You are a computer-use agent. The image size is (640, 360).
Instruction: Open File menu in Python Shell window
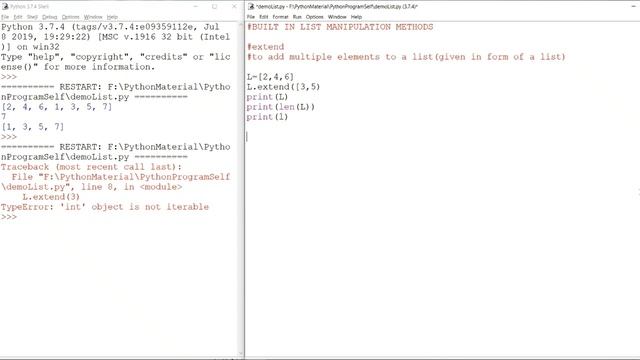click(x=5, y=17)
